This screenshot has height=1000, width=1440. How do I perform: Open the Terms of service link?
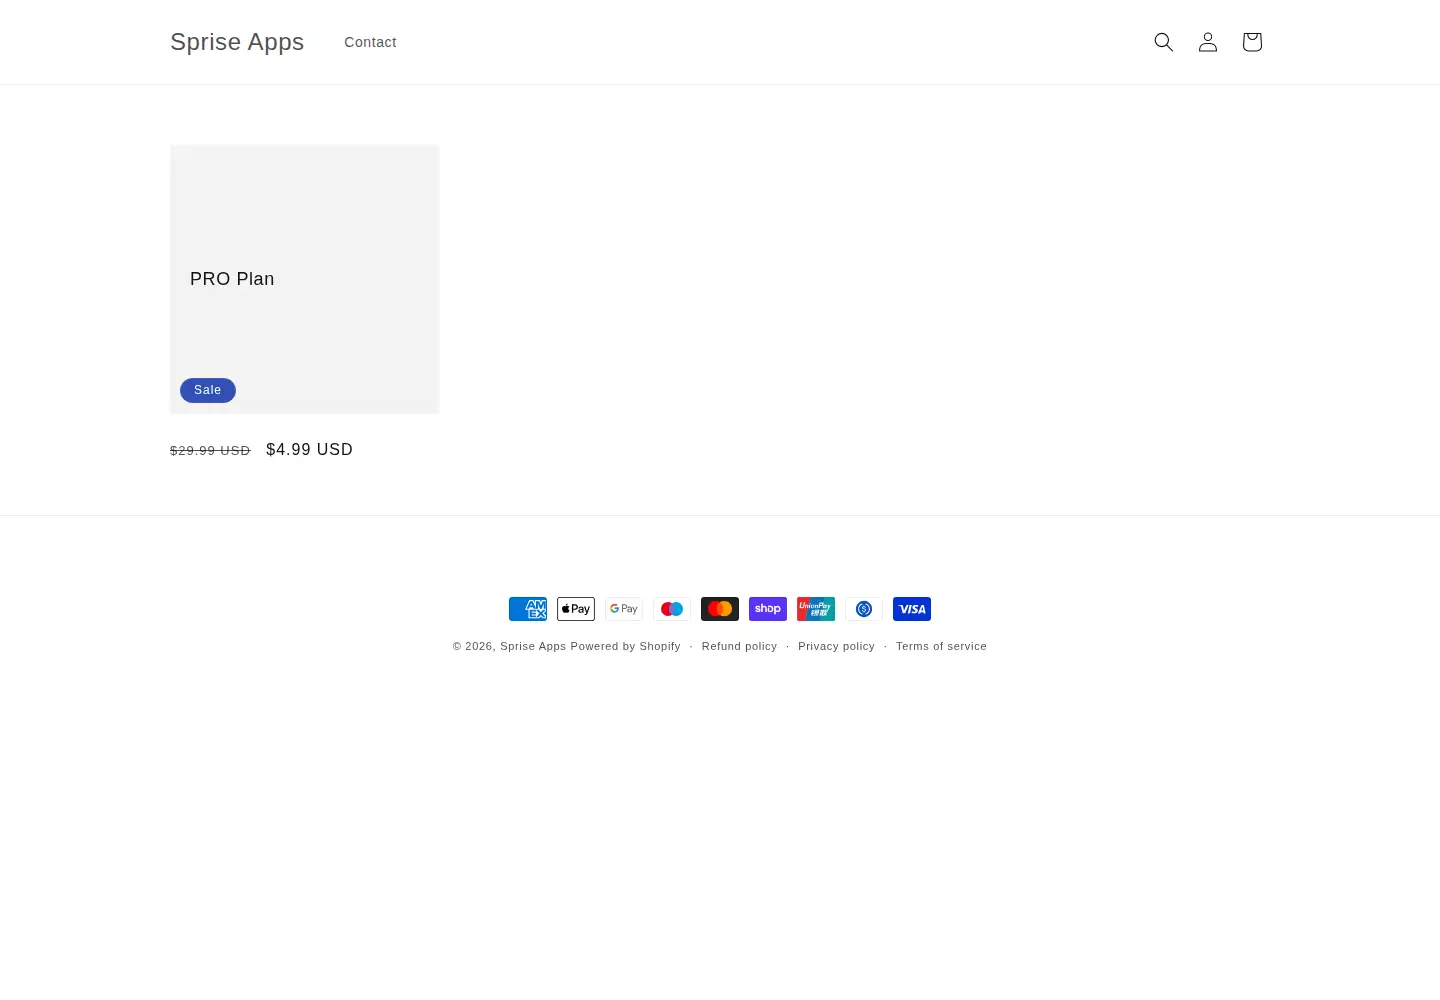941,646
